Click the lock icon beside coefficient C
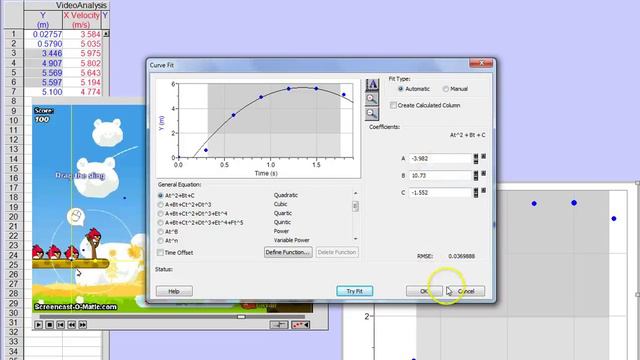 (484, 191)
